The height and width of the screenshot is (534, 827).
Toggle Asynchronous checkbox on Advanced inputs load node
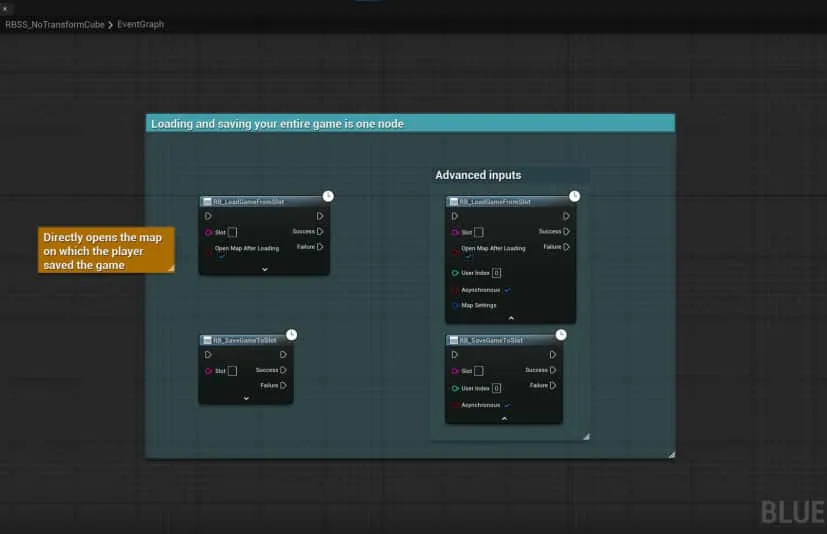point(507,290)
